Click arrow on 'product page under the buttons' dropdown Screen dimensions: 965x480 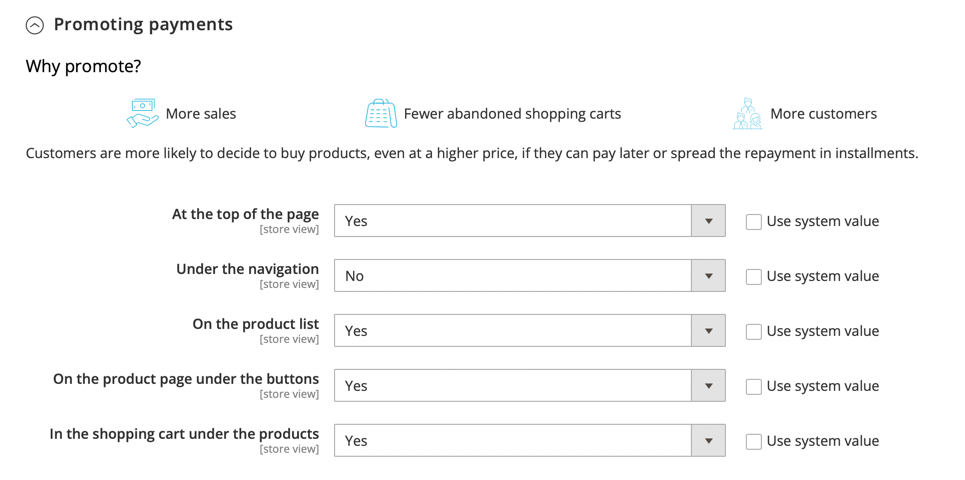(708, 386)
